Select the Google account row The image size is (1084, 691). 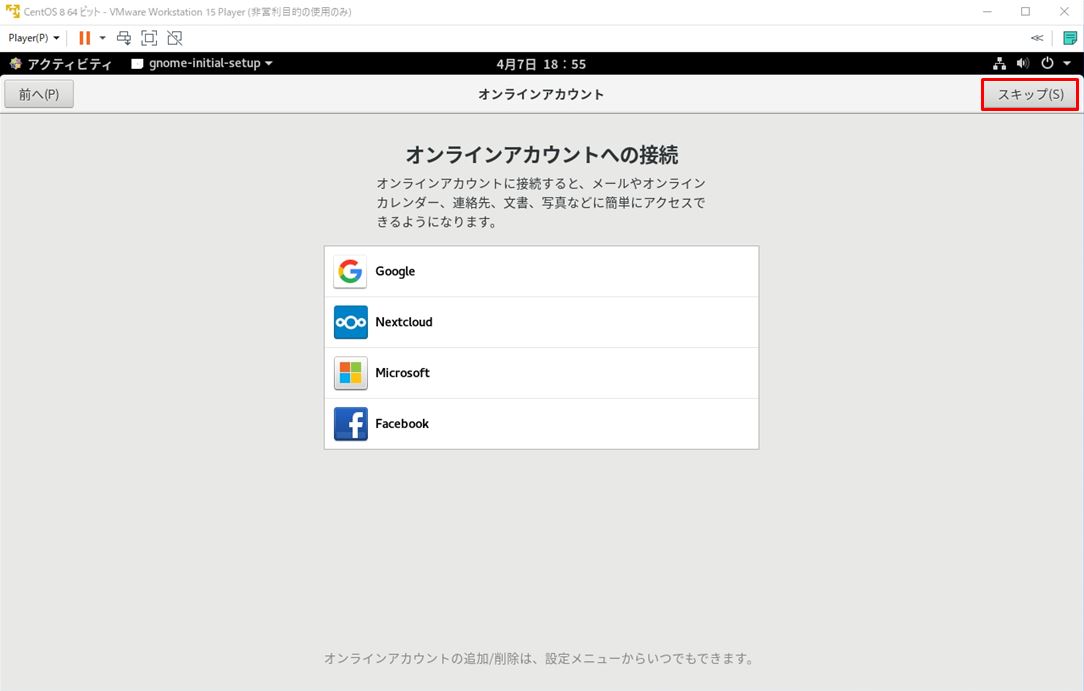tap(541, 272)
